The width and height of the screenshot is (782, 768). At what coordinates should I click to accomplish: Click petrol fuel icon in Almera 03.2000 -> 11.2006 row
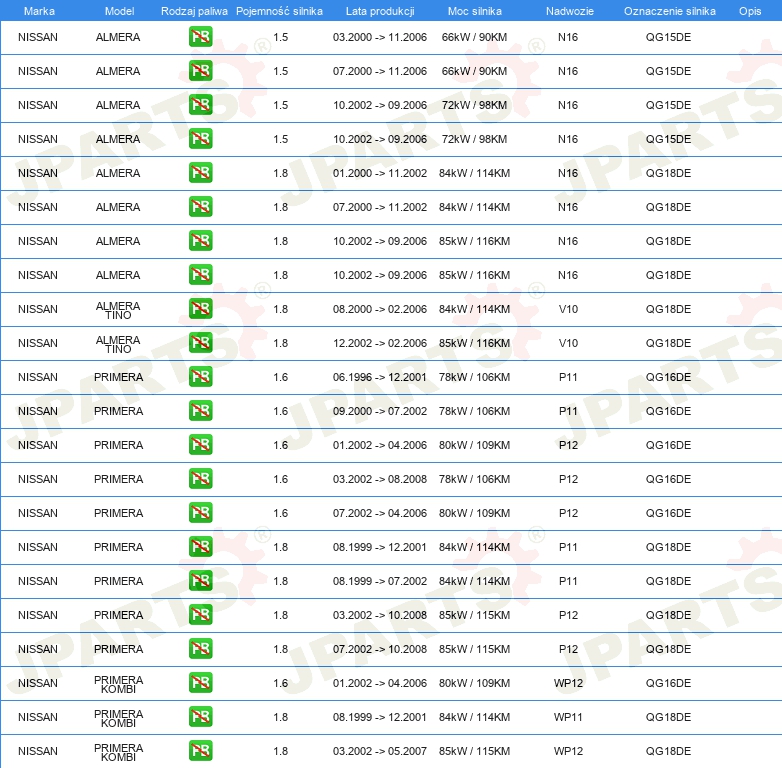point(200,37)
